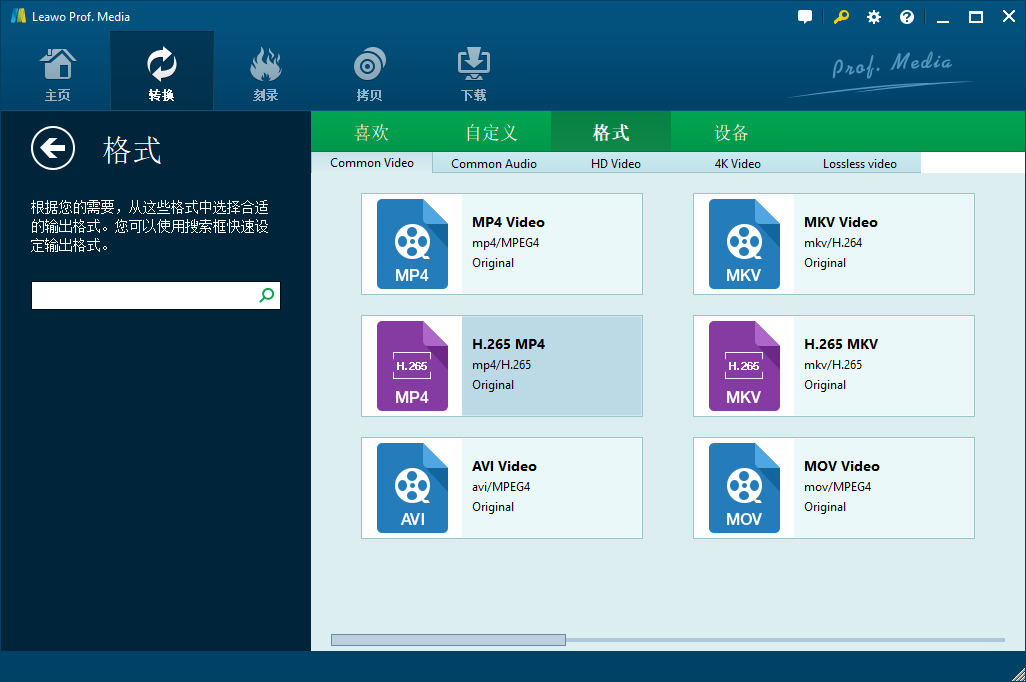This screenshot has height=682, width=1026.
Task: Select the HD Video sub-tab
Action: click(x=616, y=164)
